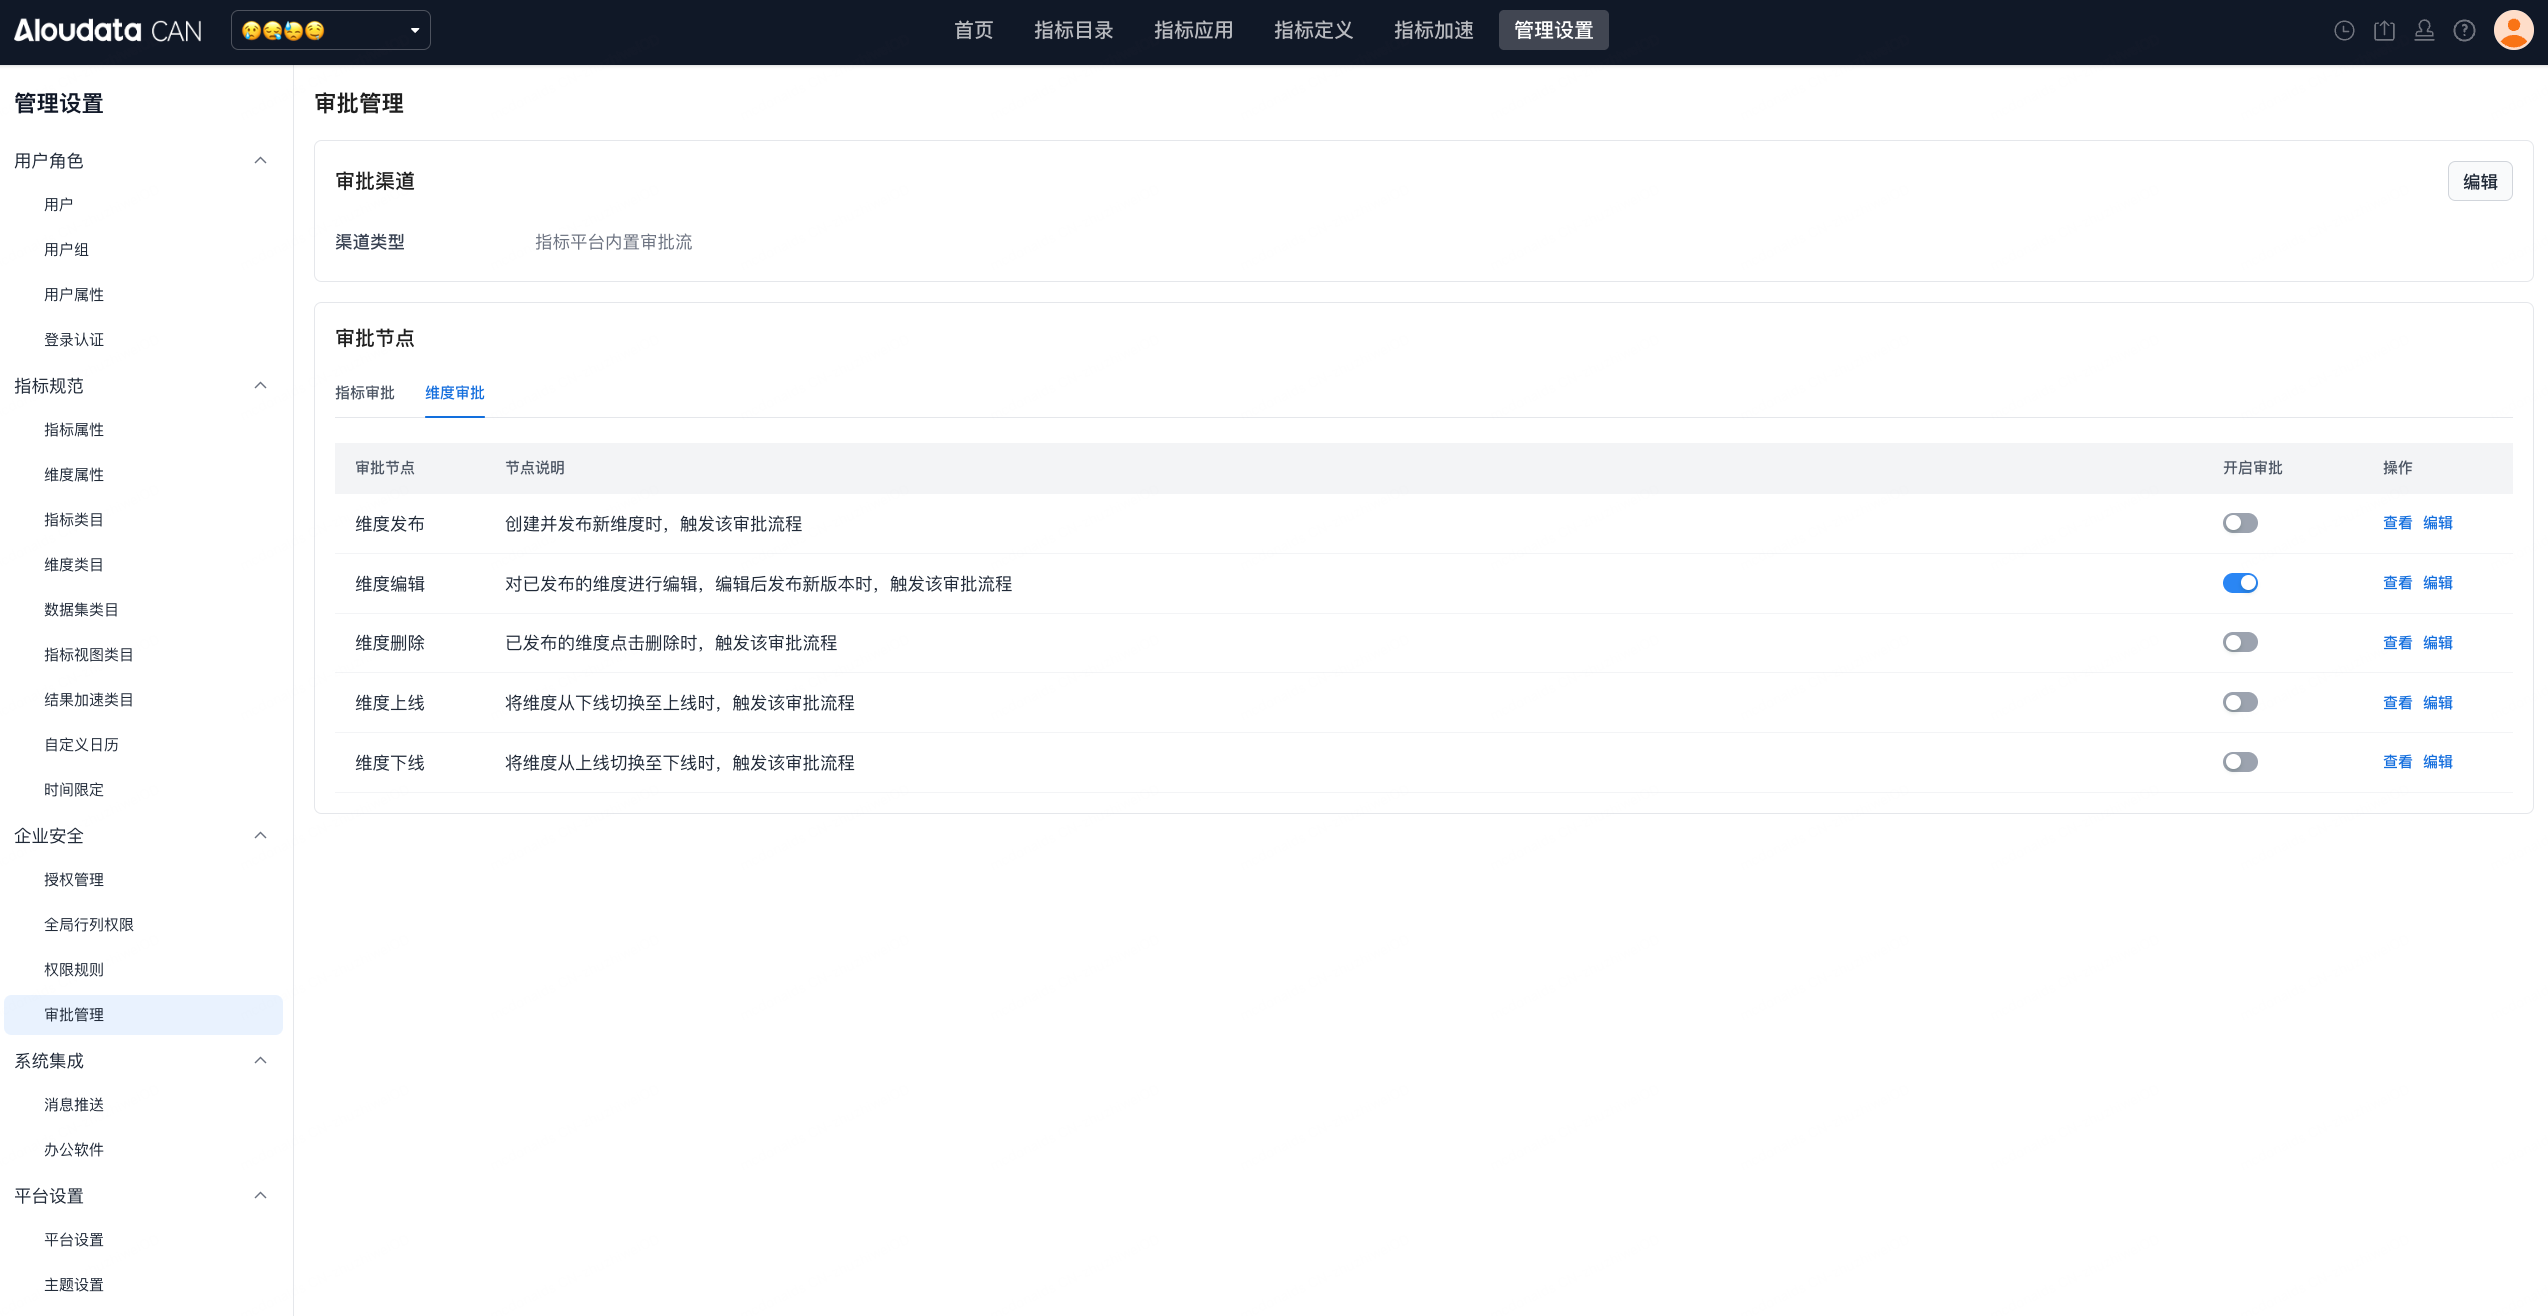Switch to the 指标审批 tab
This screenshot has height=1316, width=2548.
tap(365, 393)
